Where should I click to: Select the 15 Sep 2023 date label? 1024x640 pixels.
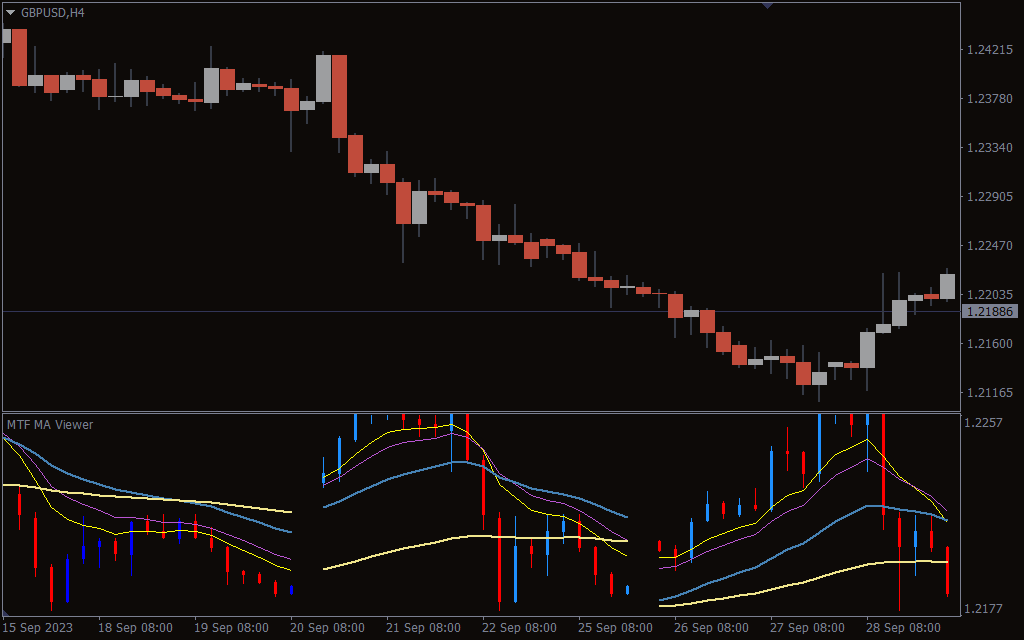(38, 628)
